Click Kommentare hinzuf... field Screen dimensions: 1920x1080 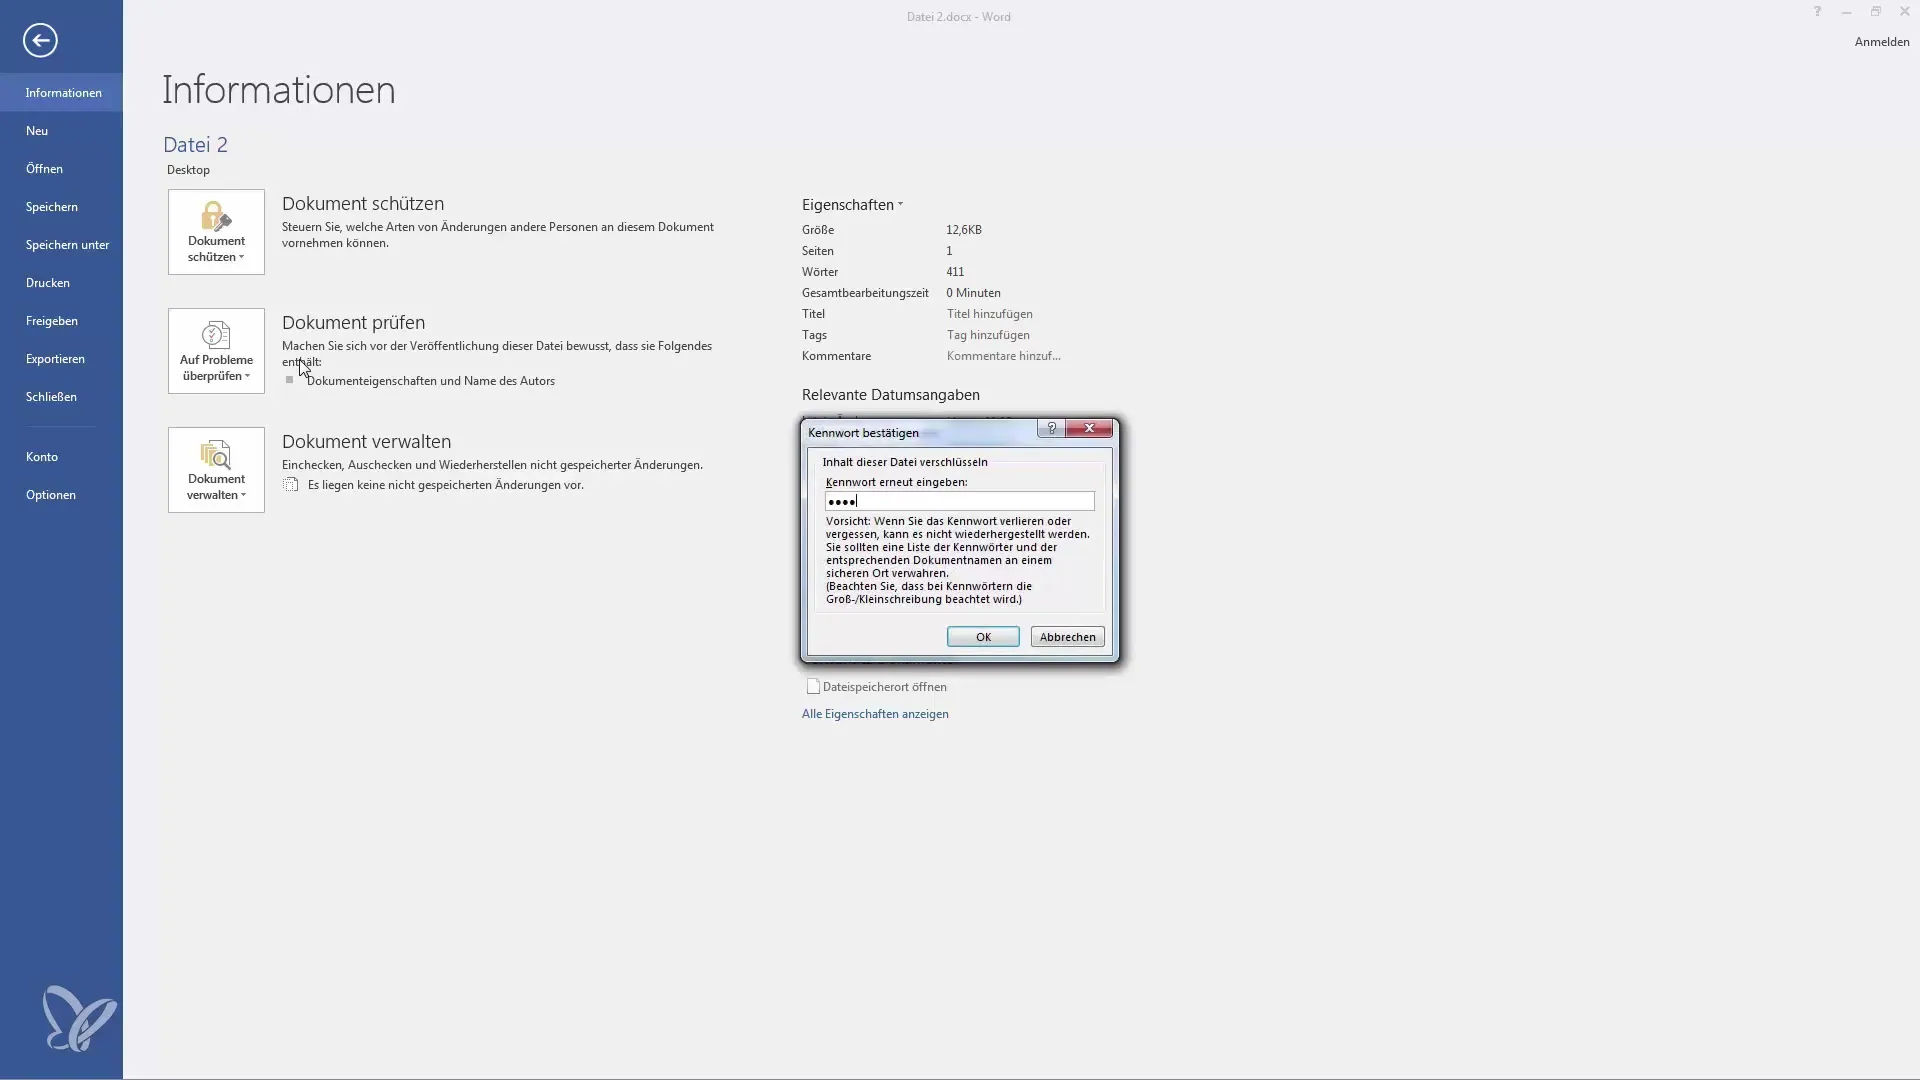(x=1003, y=356)
